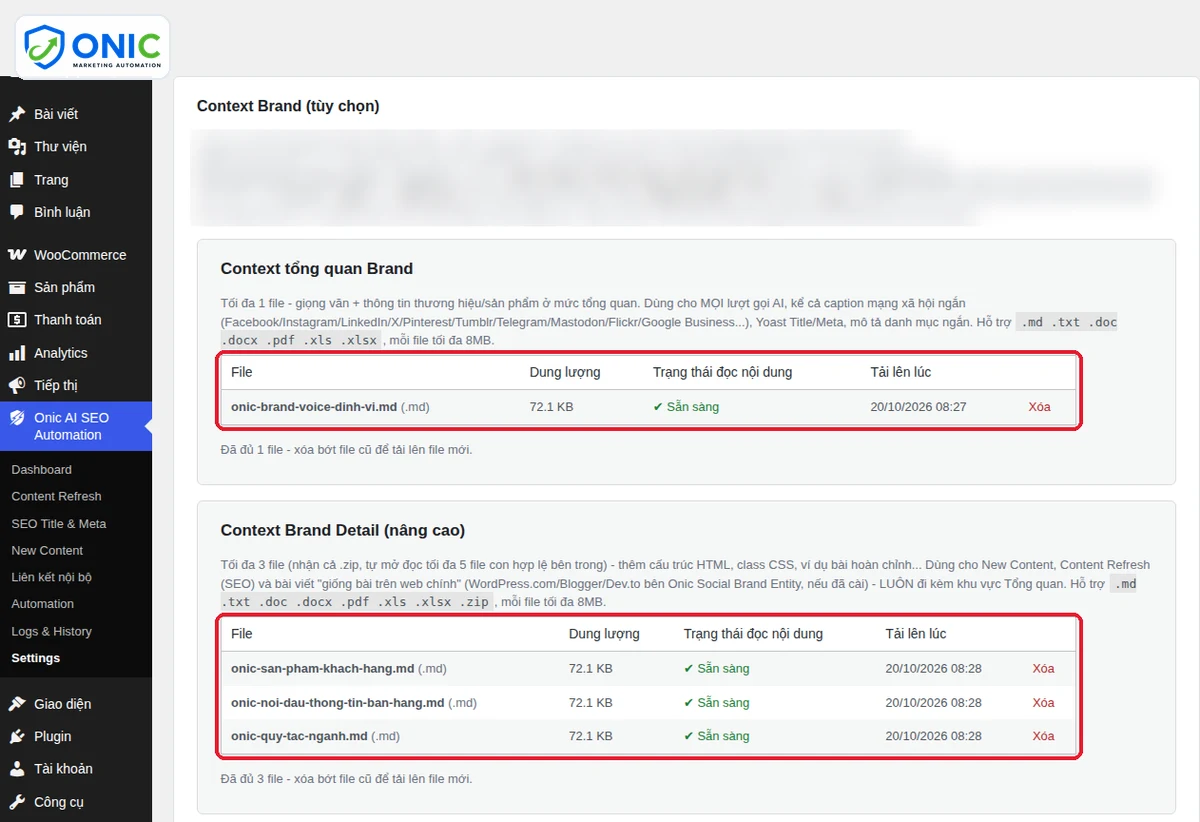Click file name onic-san-pham-khach-hang.md
This screenshot has height=822, width=1200.
click(x=322, y=669)
